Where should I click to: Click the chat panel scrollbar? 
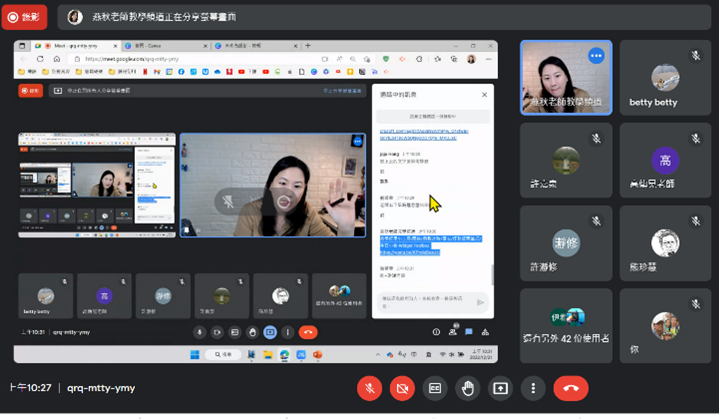click(x=492, y=274)
